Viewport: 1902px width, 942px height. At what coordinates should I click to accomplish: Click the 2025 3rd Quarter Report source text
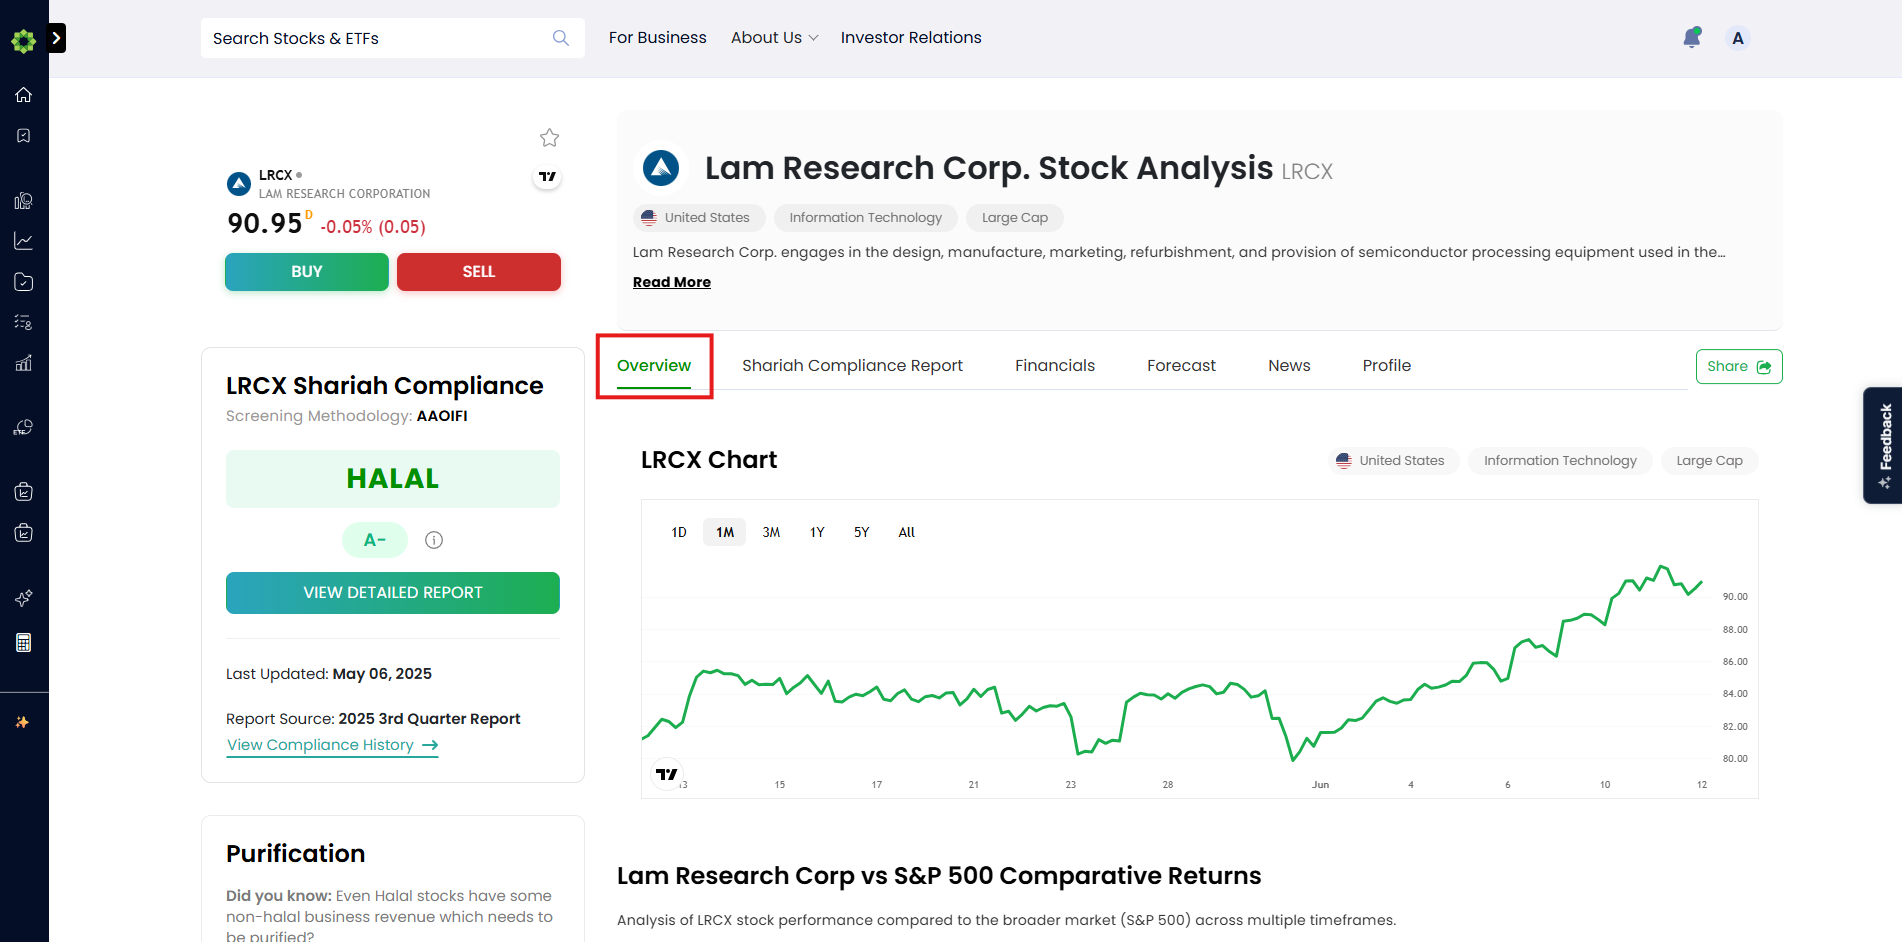pyautogui.click(x=429, y=719)
